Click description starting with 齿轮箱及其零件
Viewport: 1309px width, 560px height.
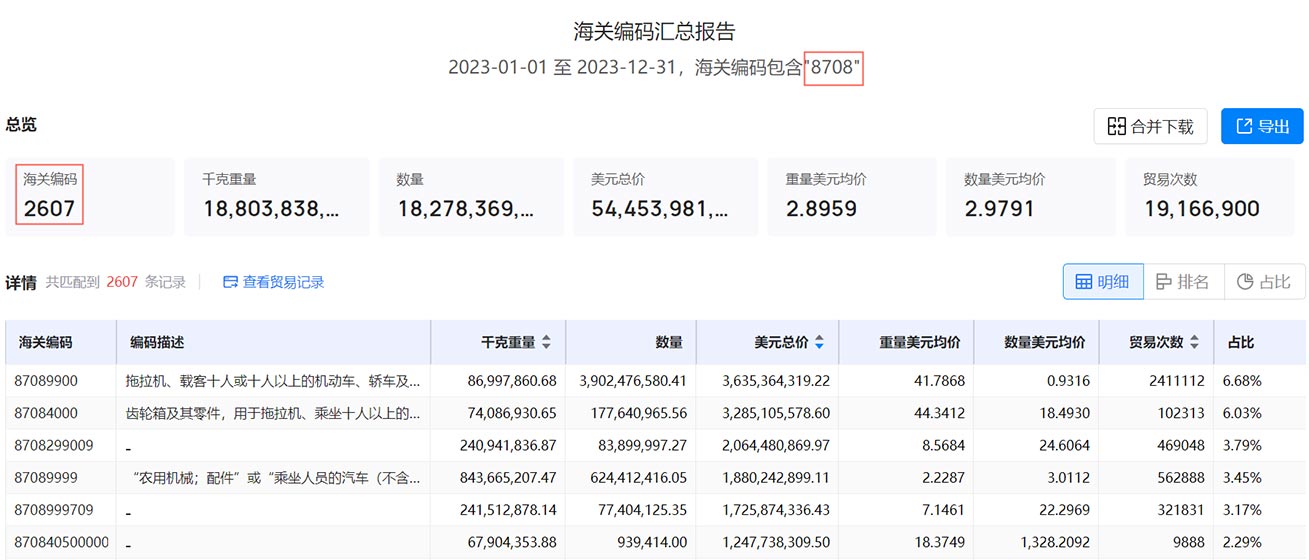(273, 413)
